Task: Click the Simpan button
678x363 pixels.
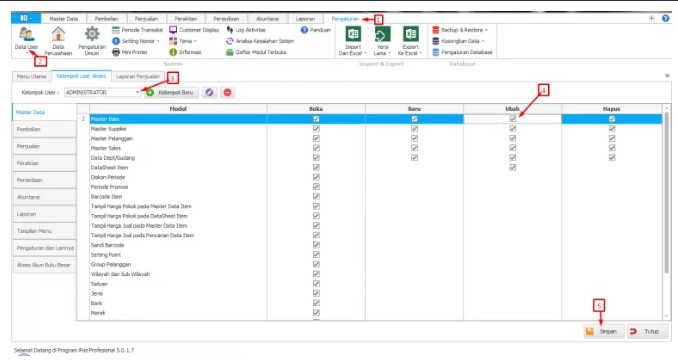Action: point(603,331)
